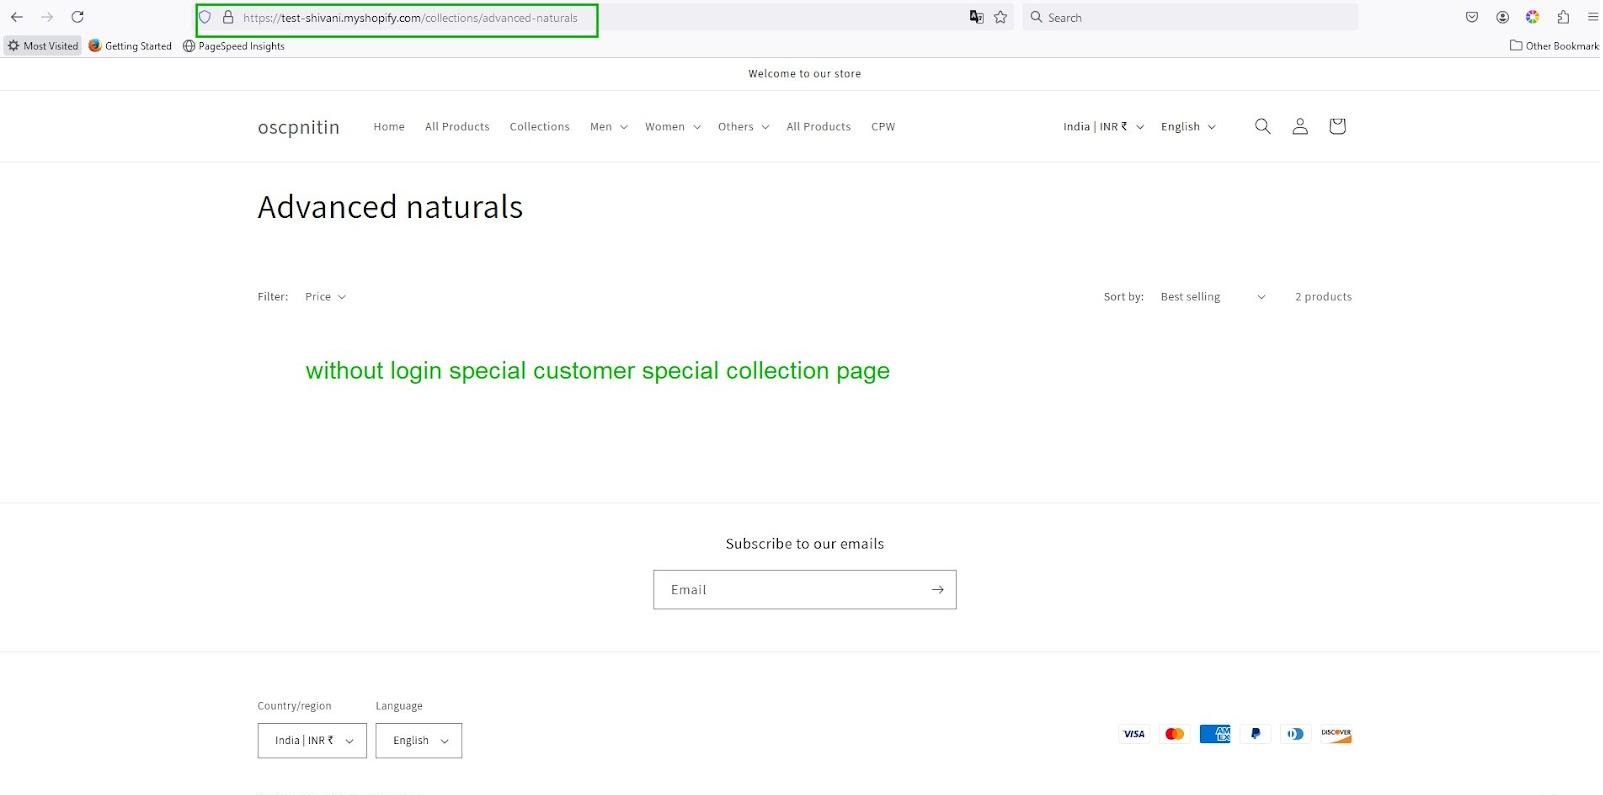
Task: Click the site security padlock icon
Action: pos(228,17)
